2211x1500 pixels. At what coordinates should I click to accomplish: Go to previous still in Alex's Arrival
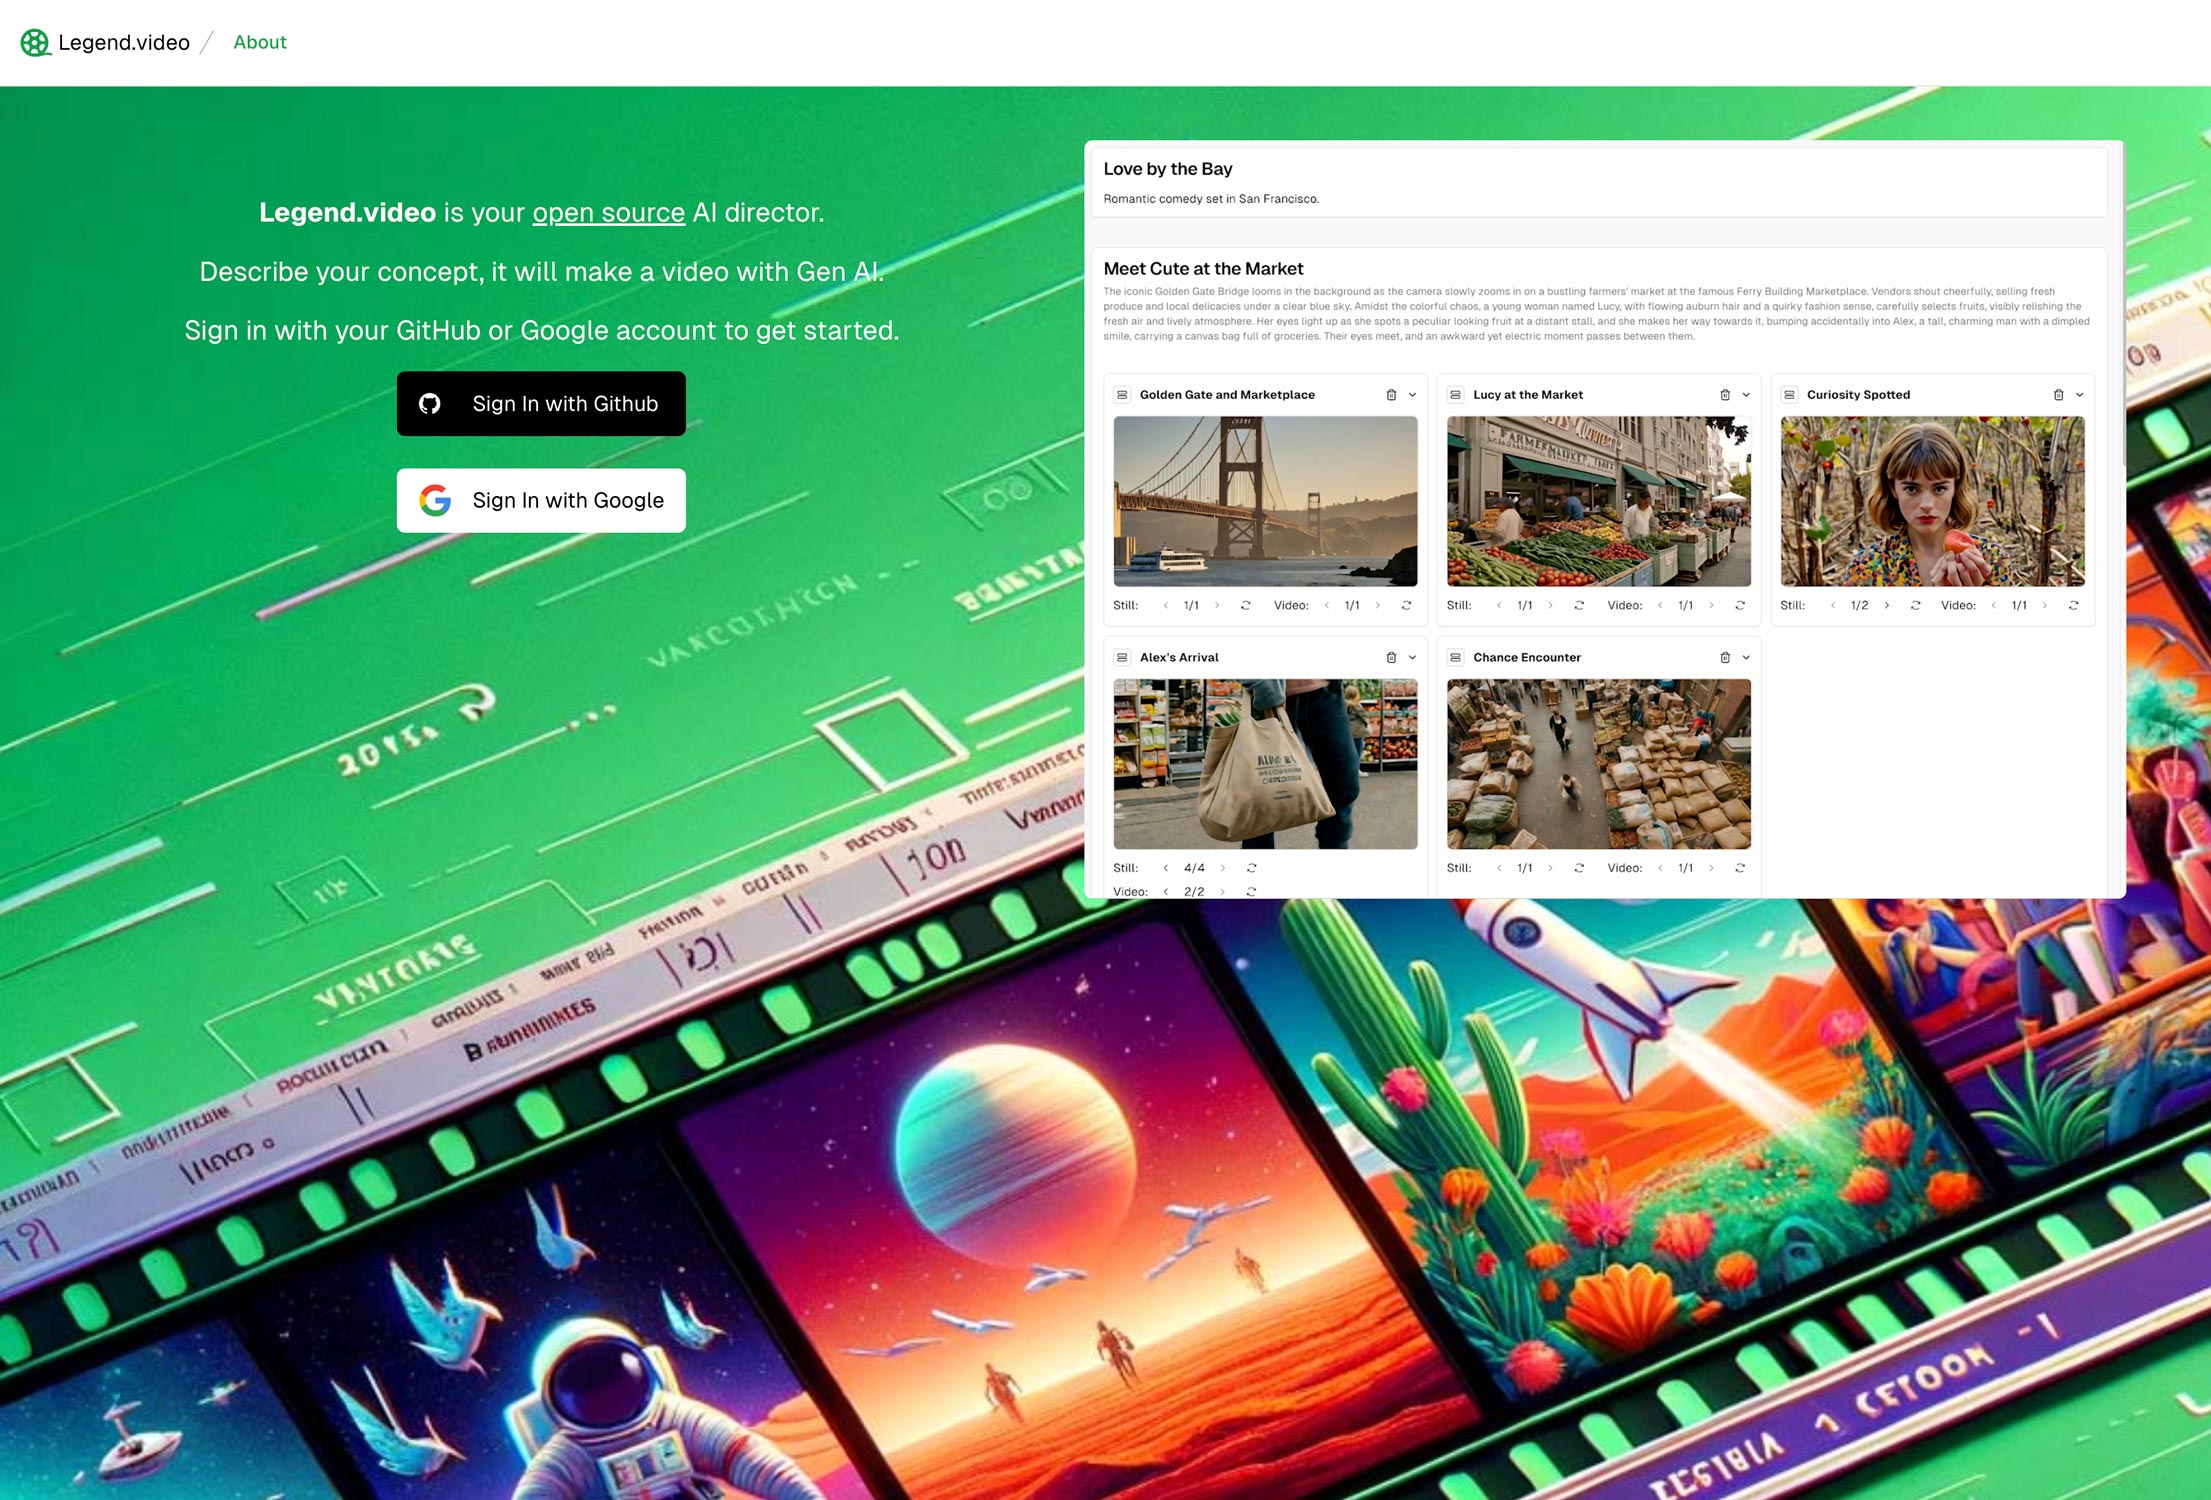1166,868
